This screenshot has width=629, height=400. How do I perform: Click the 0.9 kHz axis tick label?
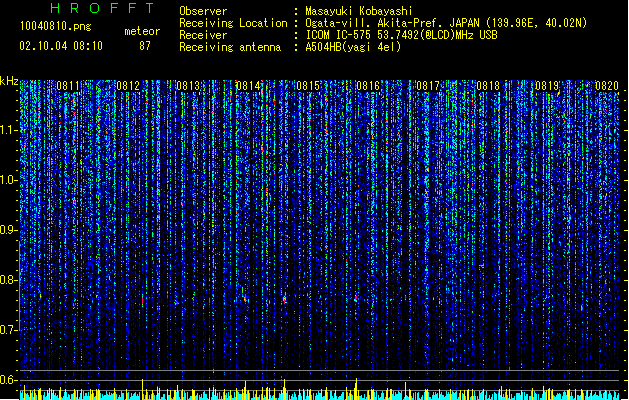(x=8, y=230)
